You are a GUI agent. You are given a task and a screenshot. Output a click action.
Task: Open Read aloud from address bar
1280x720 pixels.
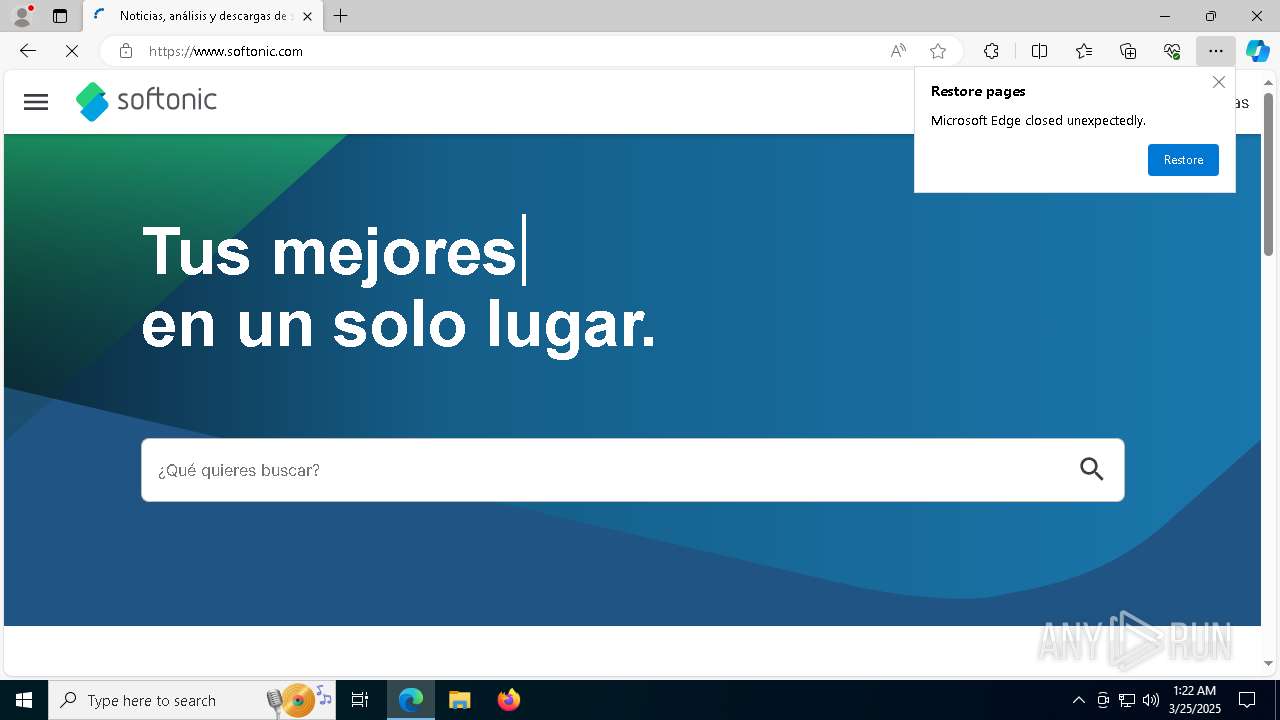(898, 51)
